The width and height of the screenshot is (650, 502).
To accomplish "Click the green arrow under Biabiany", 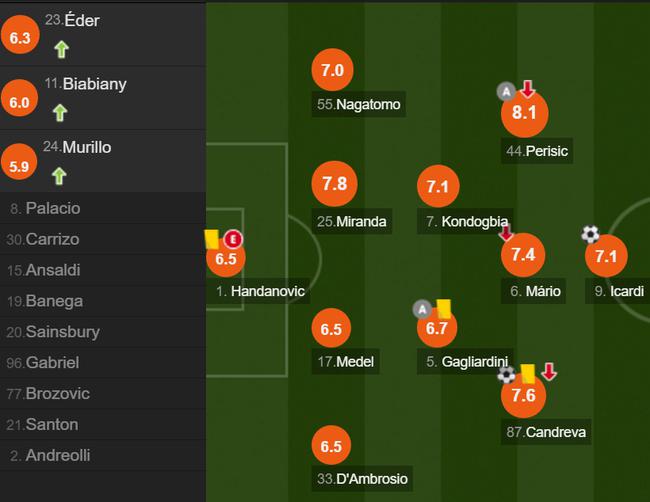I will click(60, 113).
